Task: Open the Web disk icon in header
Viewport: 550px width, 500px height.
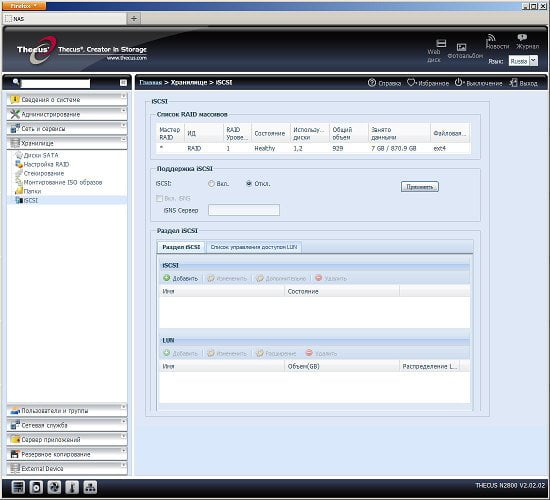Action: point(441,44)
